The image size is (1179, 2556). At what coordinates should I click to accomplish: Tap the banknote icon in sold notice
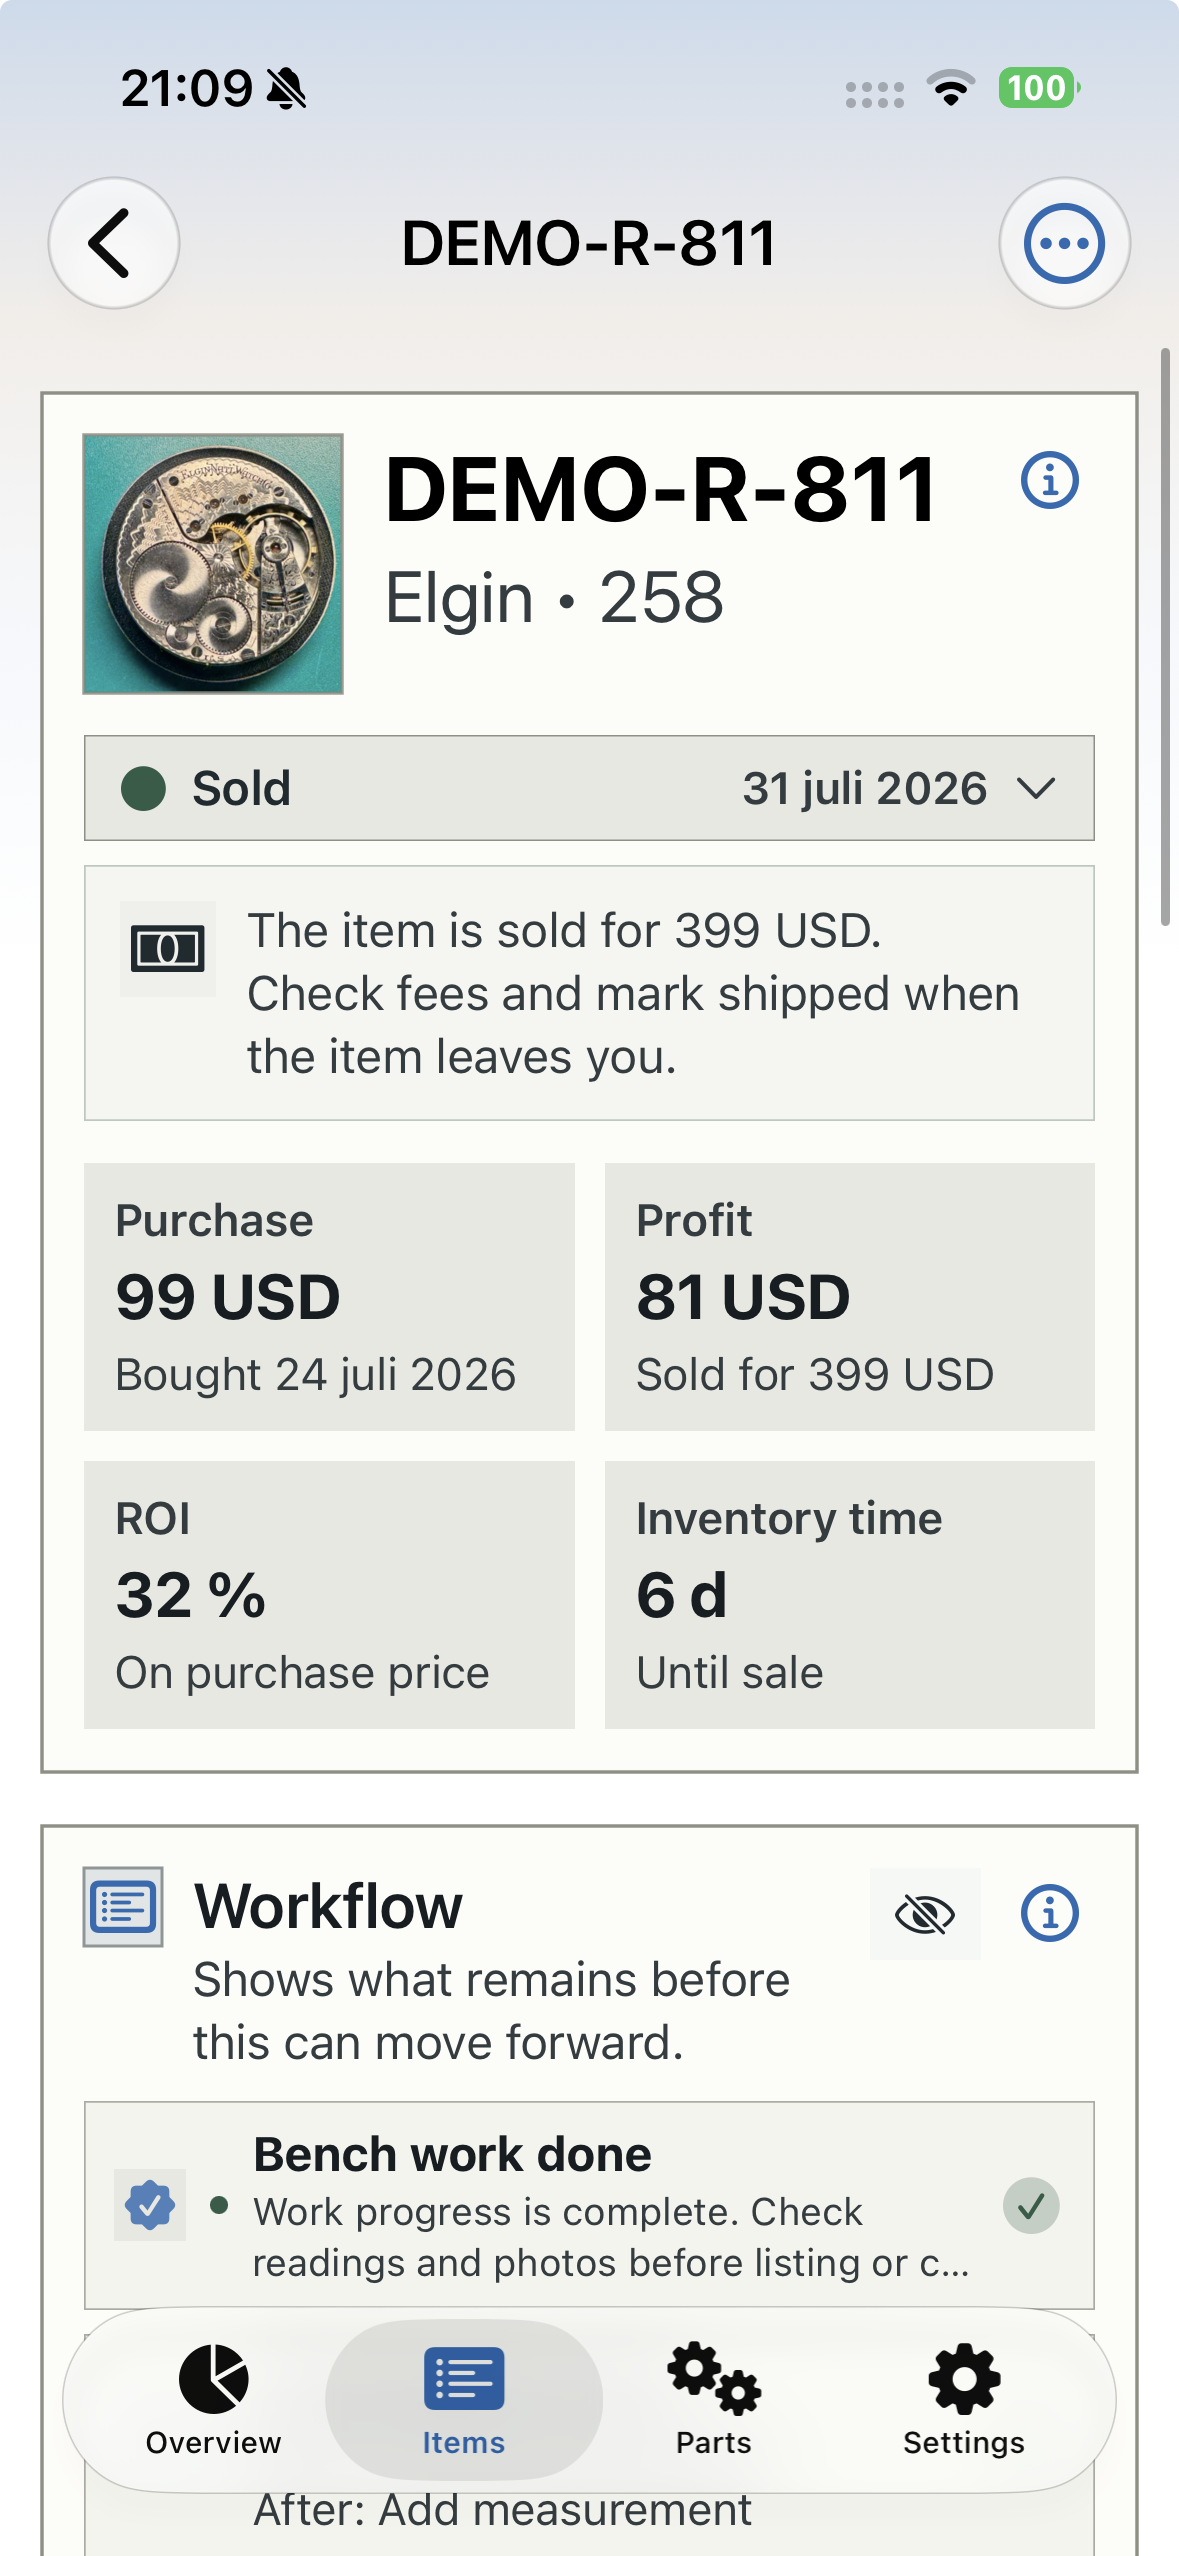coord(168,948)
